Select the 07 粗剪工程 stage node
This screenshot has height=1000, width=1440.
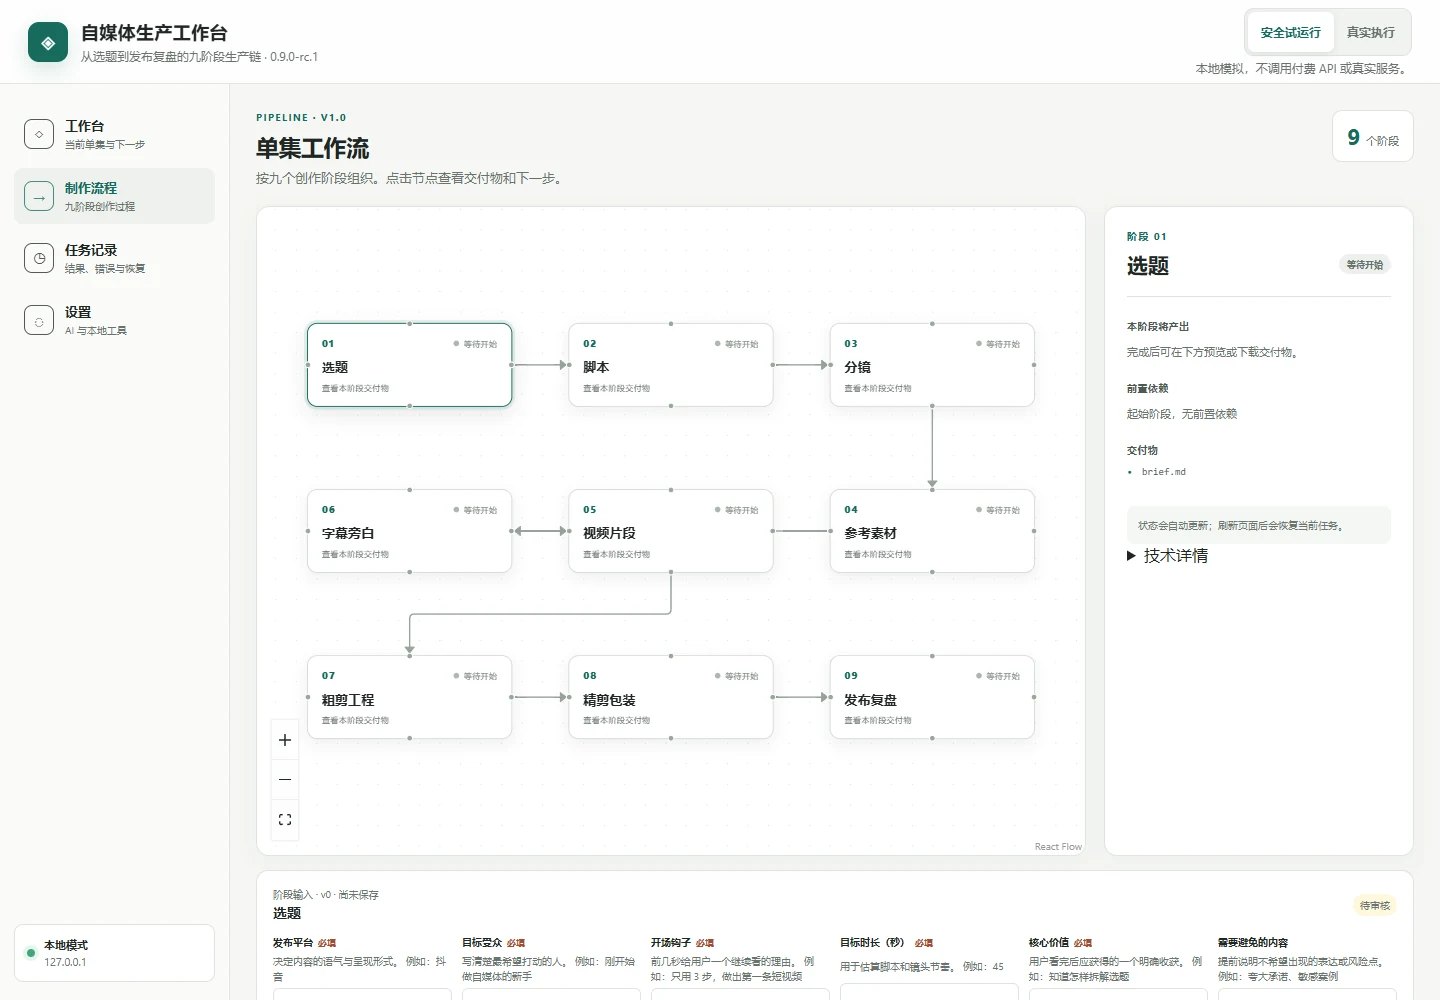[410, 697]
